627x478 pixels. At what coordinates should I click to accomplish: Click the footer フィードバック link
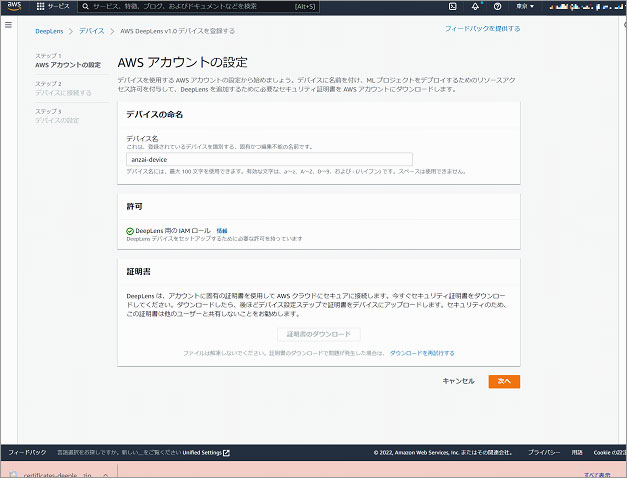27,452
